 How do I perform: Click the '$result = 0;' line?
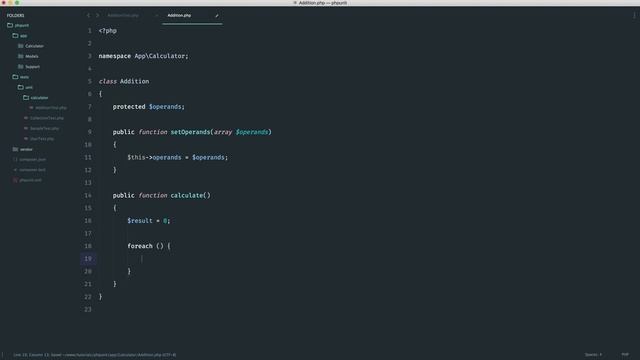149,220
